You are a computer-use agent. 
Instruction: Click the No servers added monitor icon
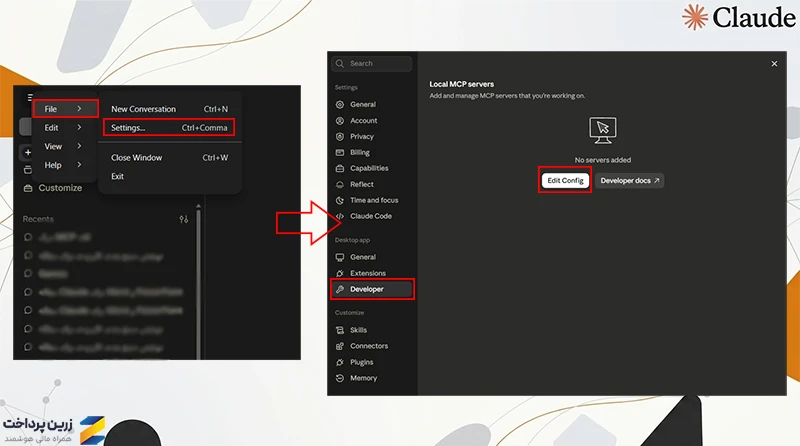pyautogui.click(x=603, y=131)
